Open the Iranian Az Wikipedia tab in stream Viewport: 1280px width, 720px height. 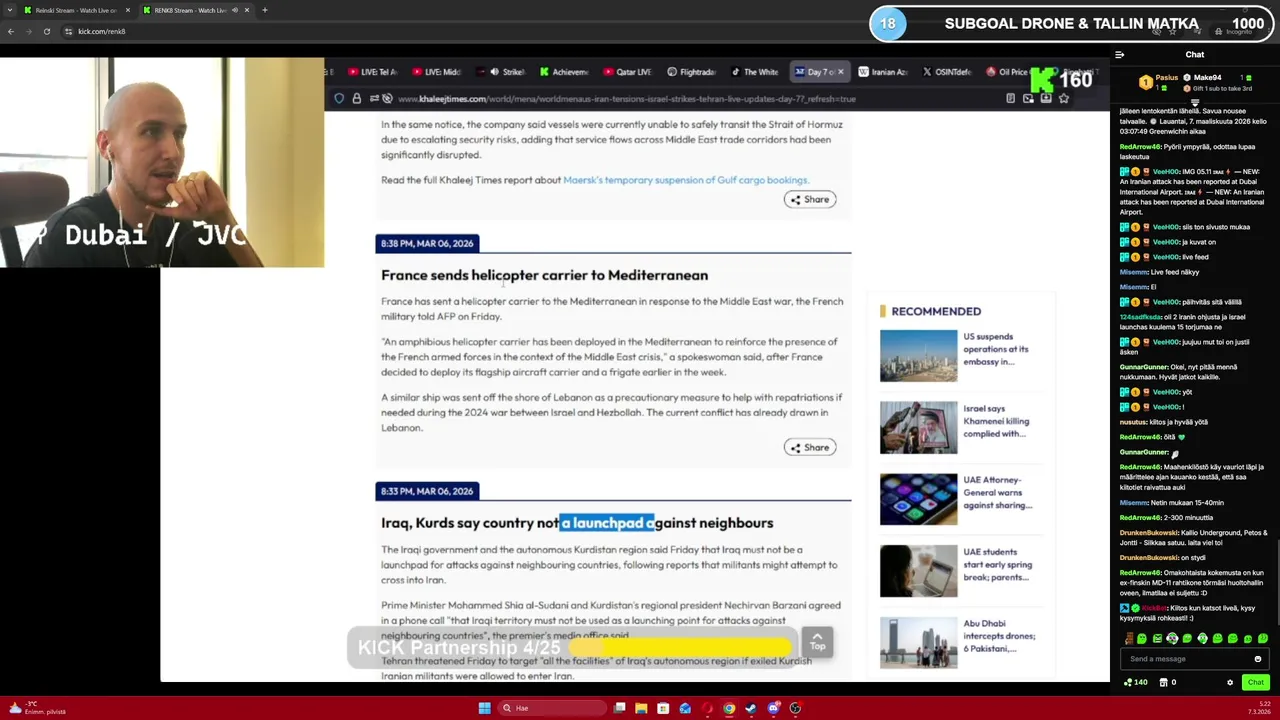pos(881,72)
